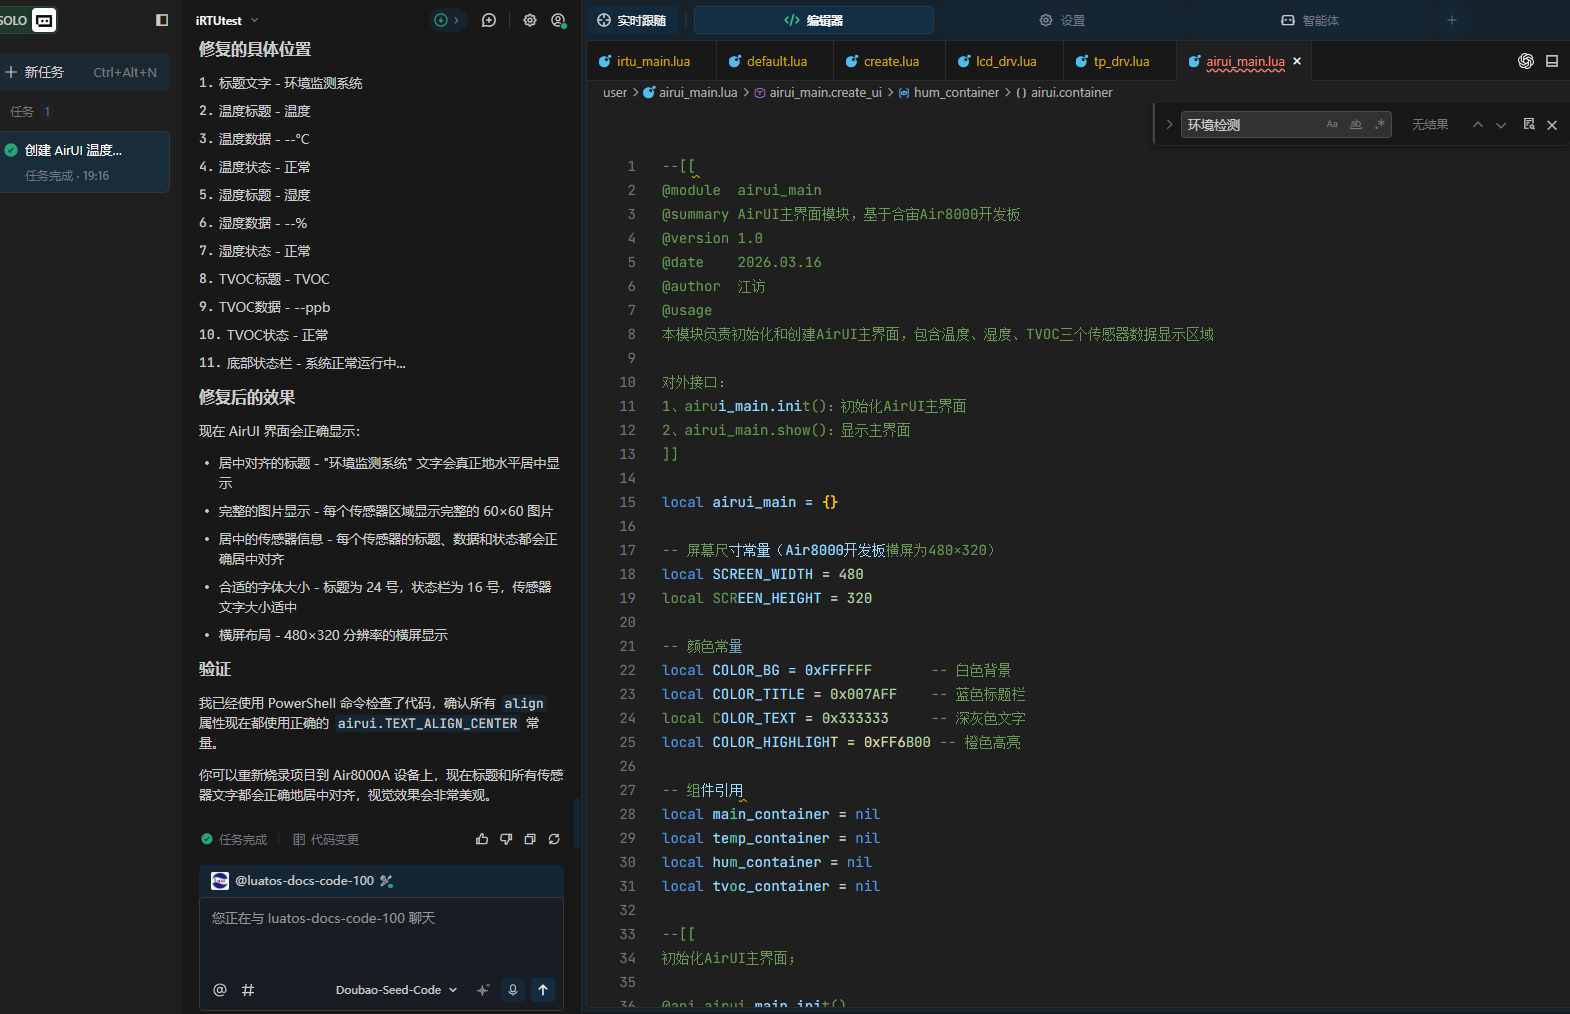Open the iRTUtest project dropdown
This screenshot has width=1570, height=1014.
(x=227, y=20)
